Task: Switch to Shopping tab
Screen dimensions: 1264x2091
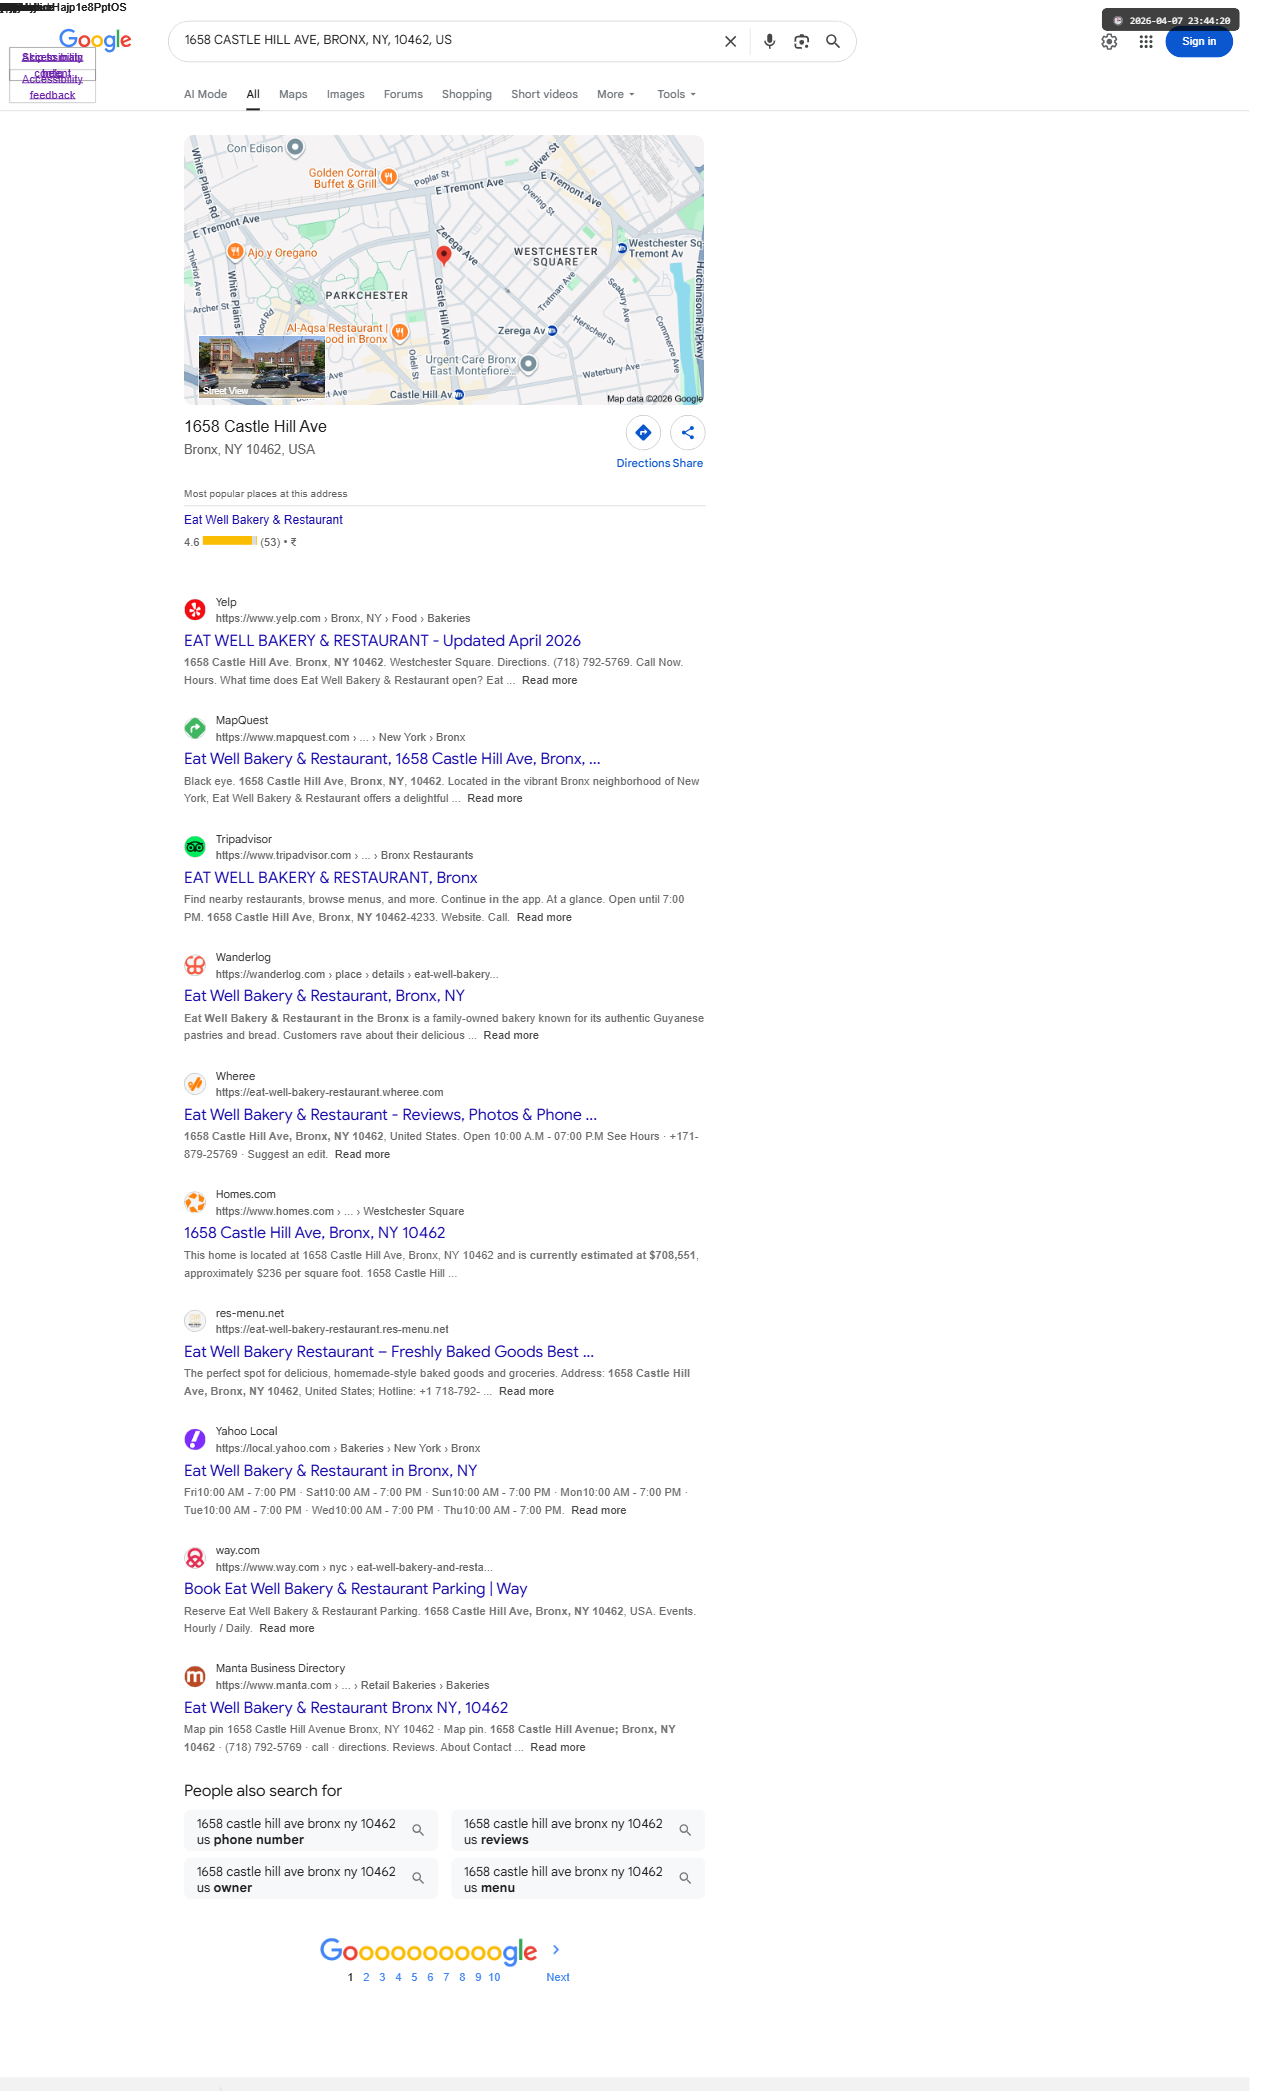Action: click(467, 94)
